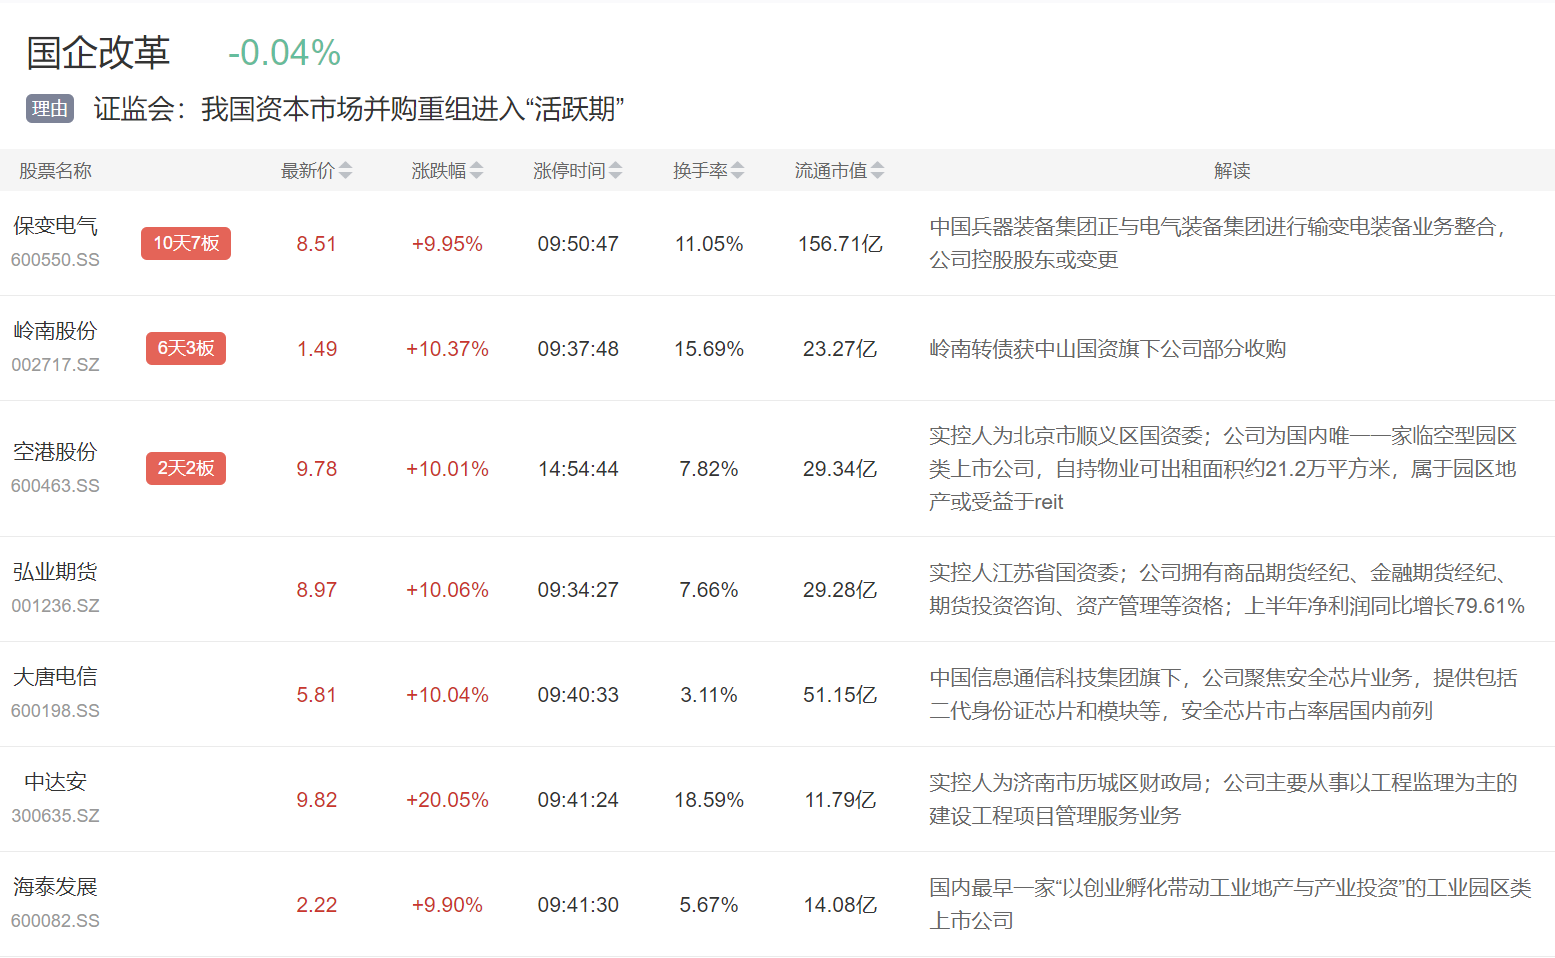Image resolution: width=1555 pixels, height=958 pixels.
Task: Sort by 涨停时间 using its arrow icon
Action: point(615,171)
